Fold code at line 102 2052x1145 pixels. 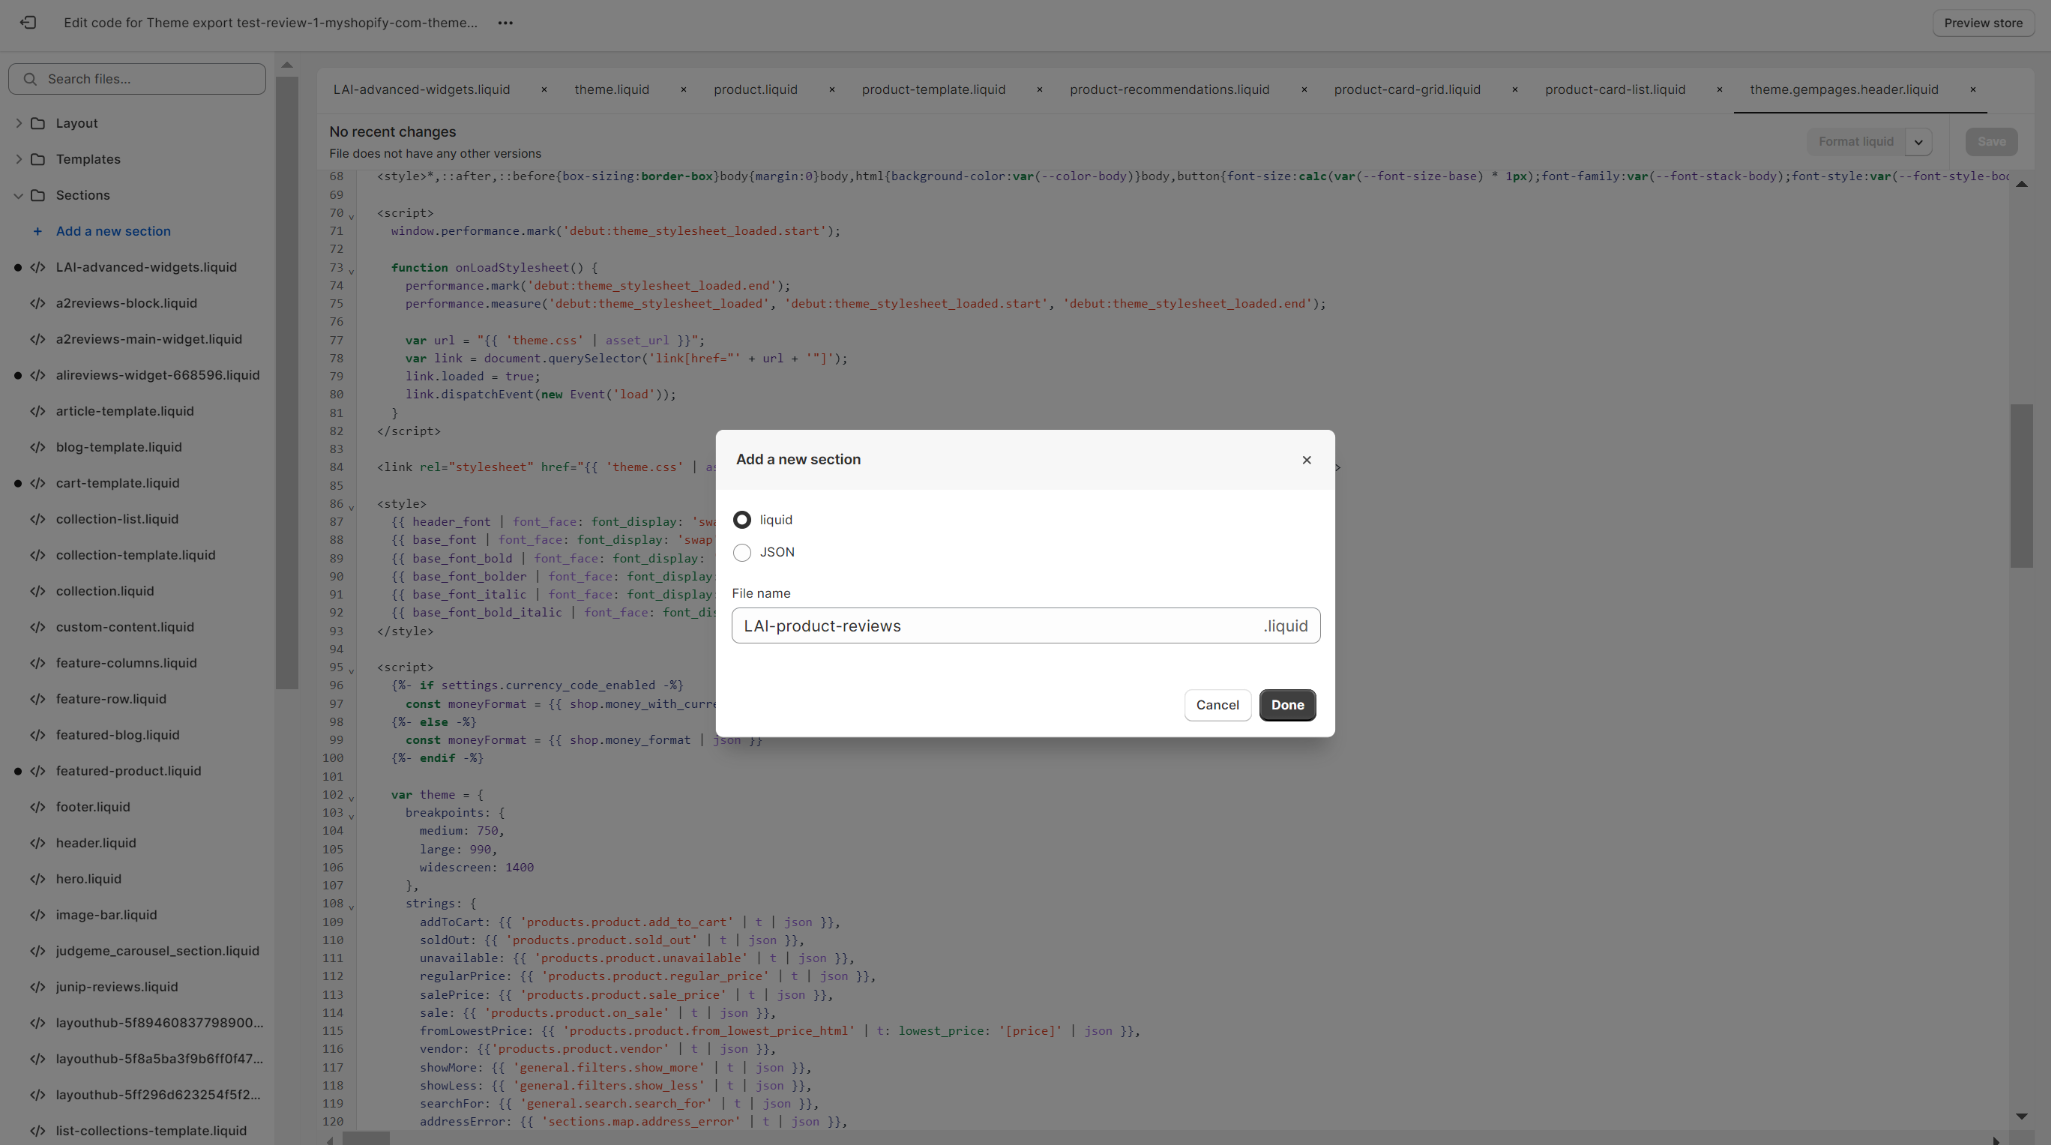click(351, 797)
